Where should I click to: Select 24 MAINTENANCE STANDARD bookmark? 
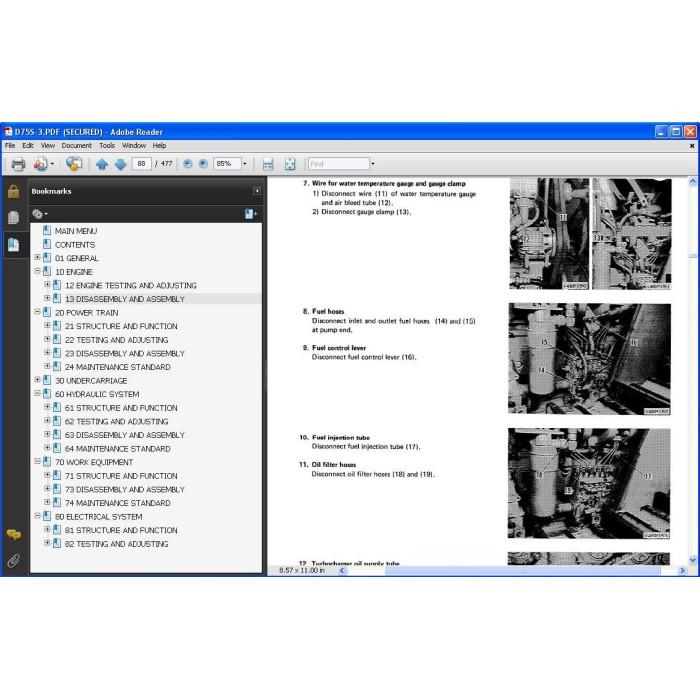118,367
